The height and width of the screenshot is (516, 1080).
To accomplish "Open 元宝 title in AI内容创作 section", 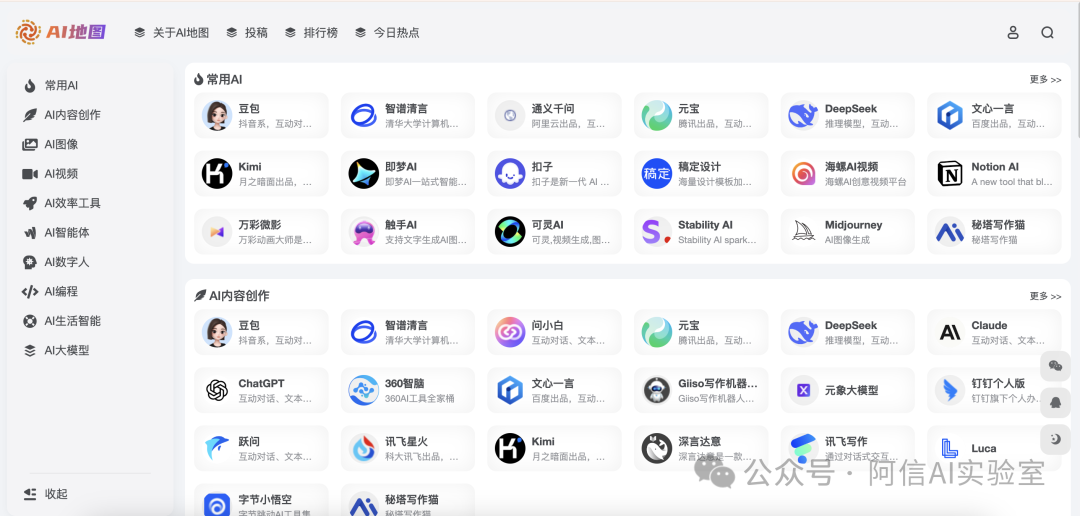I will 689,325.
